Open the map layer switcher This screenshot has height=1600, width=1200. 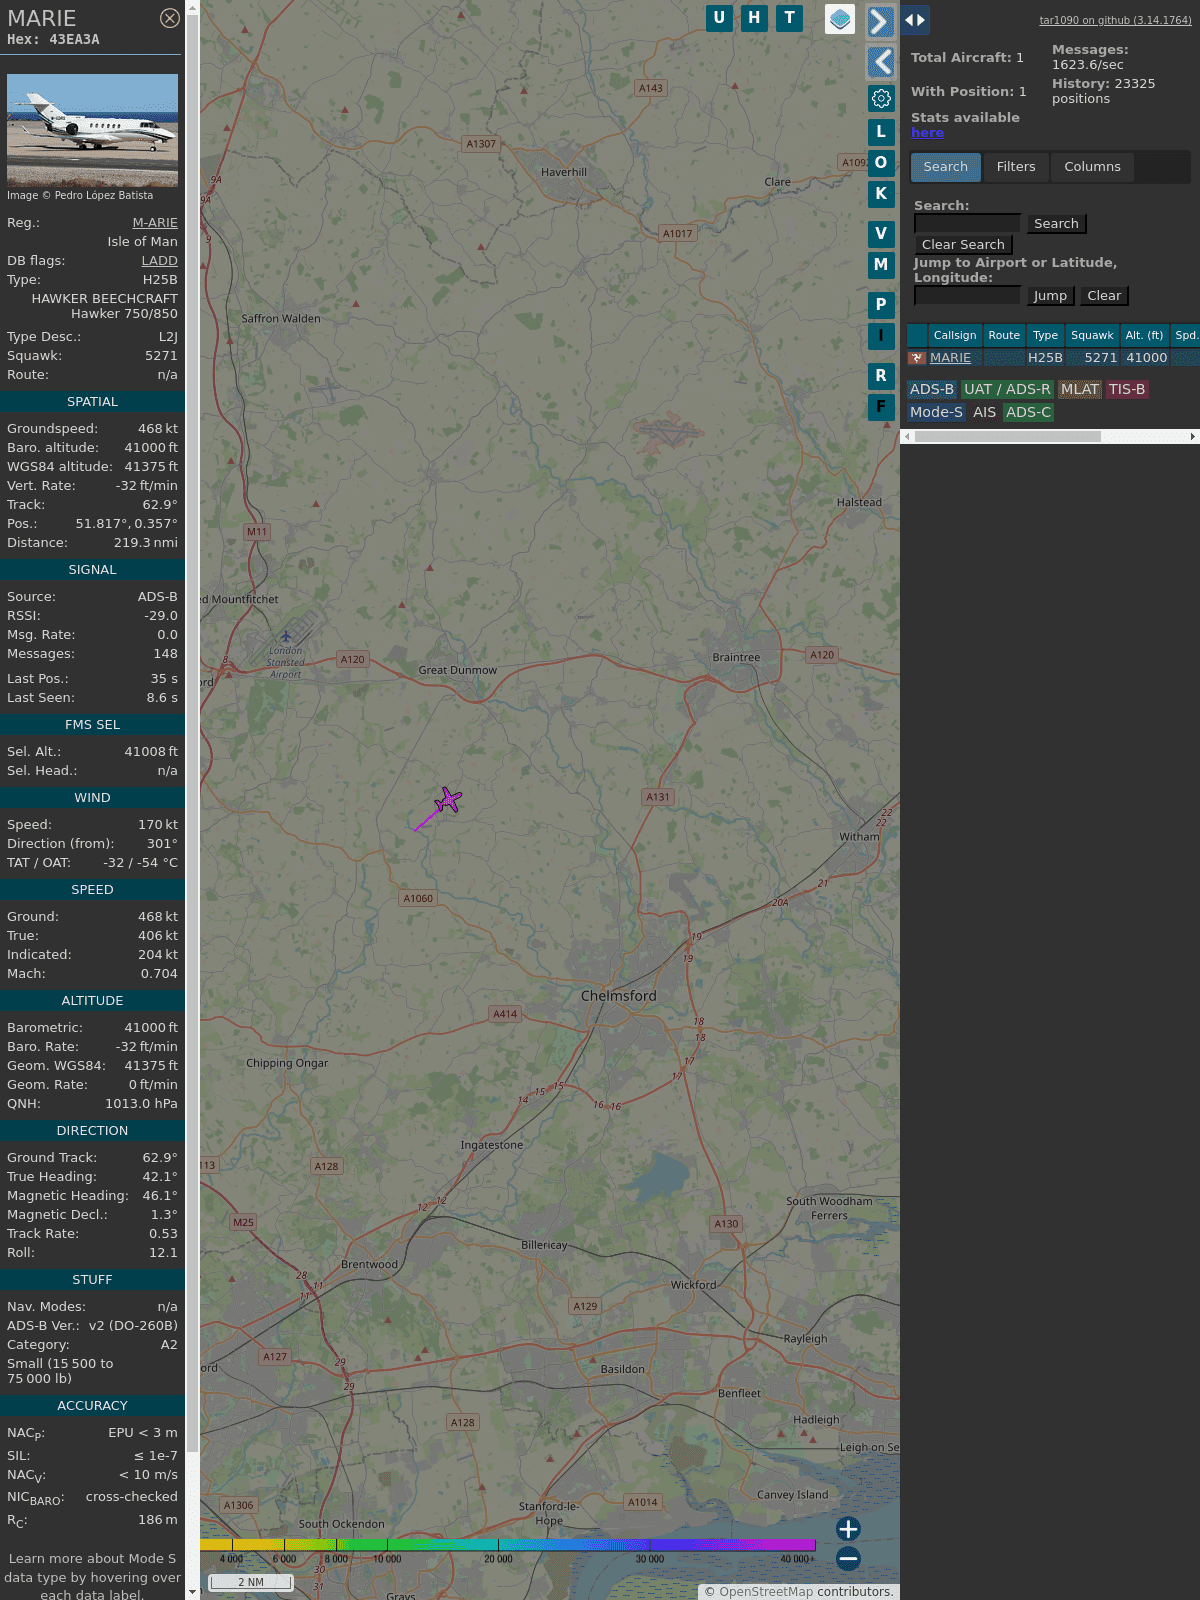840,19
